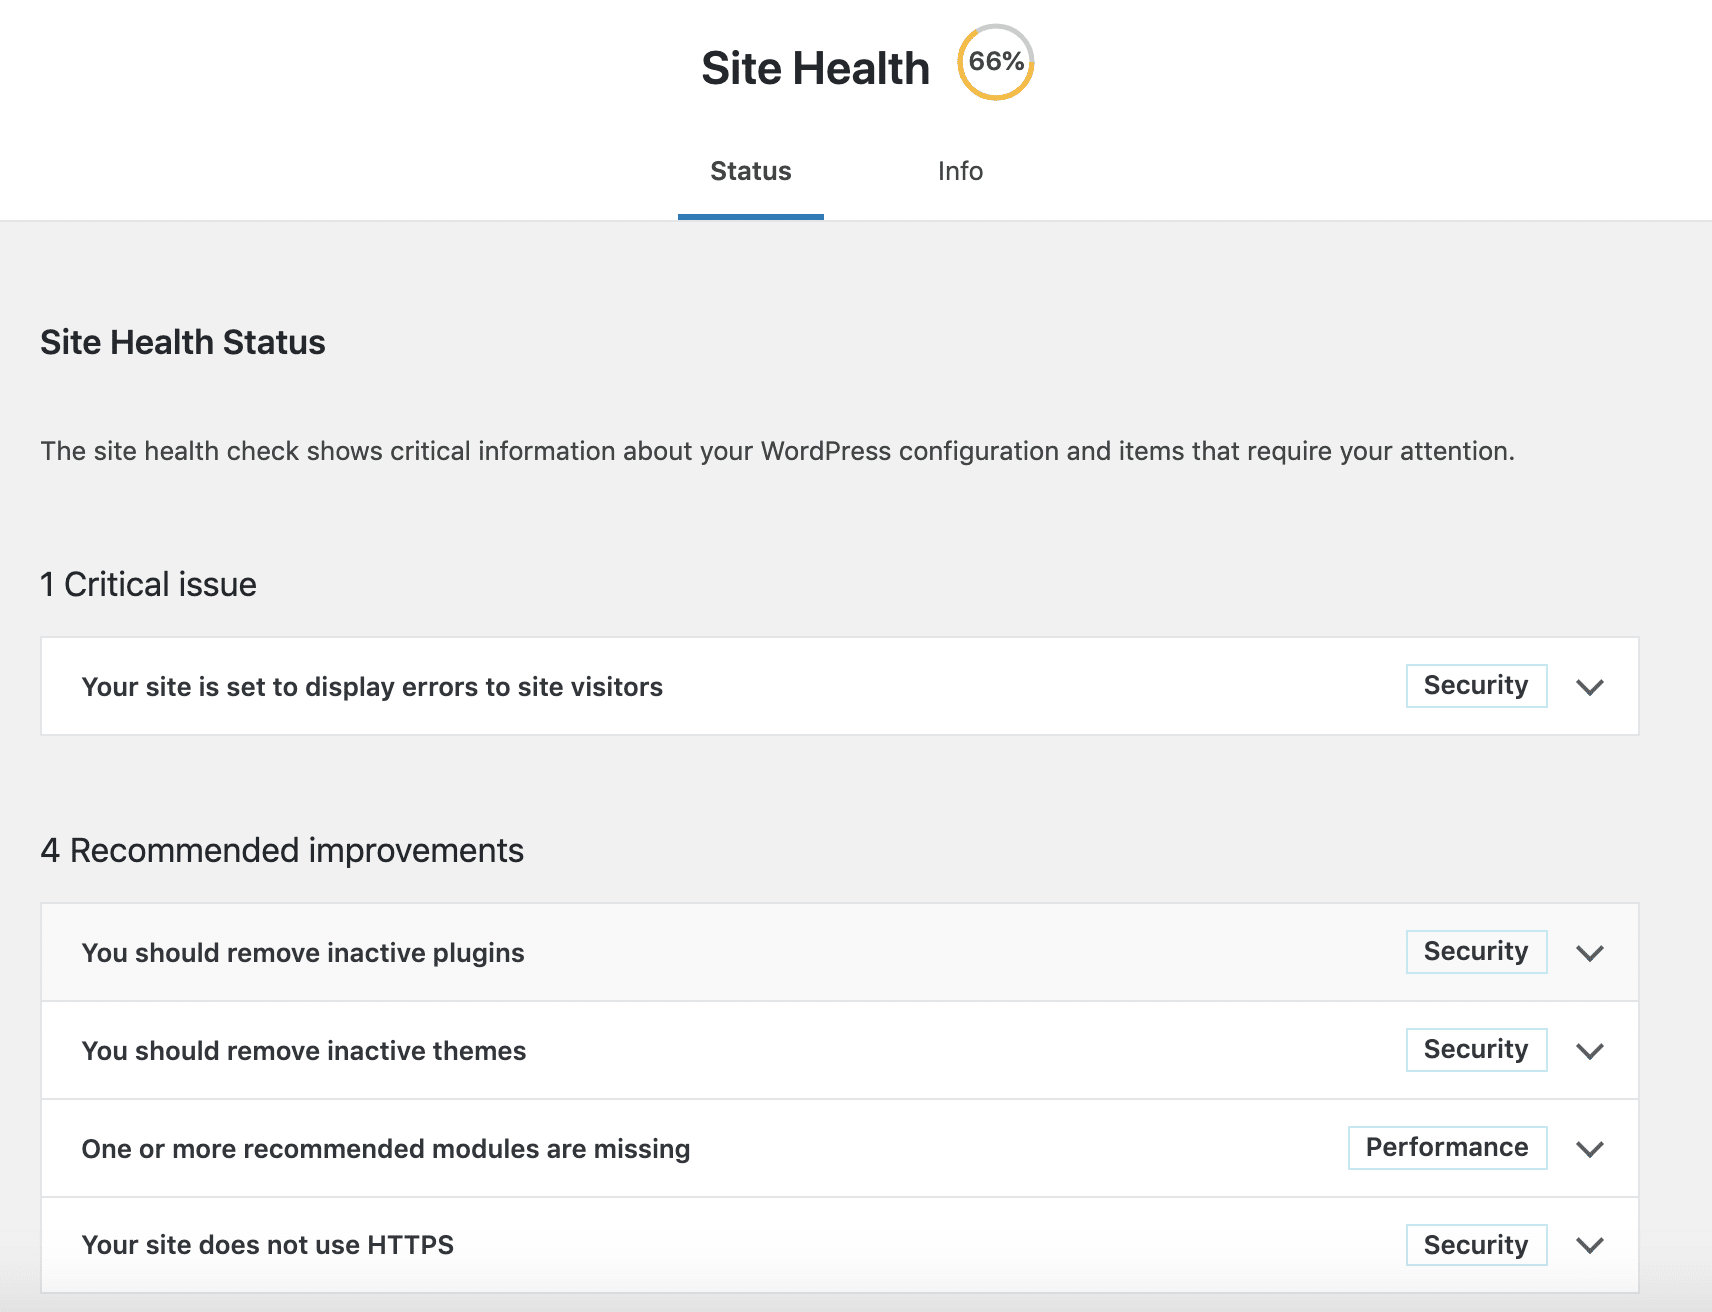The width and height of the screenshot is (1712, 1312).
Task: Click the display errors issue title
Action: (371, 687)
